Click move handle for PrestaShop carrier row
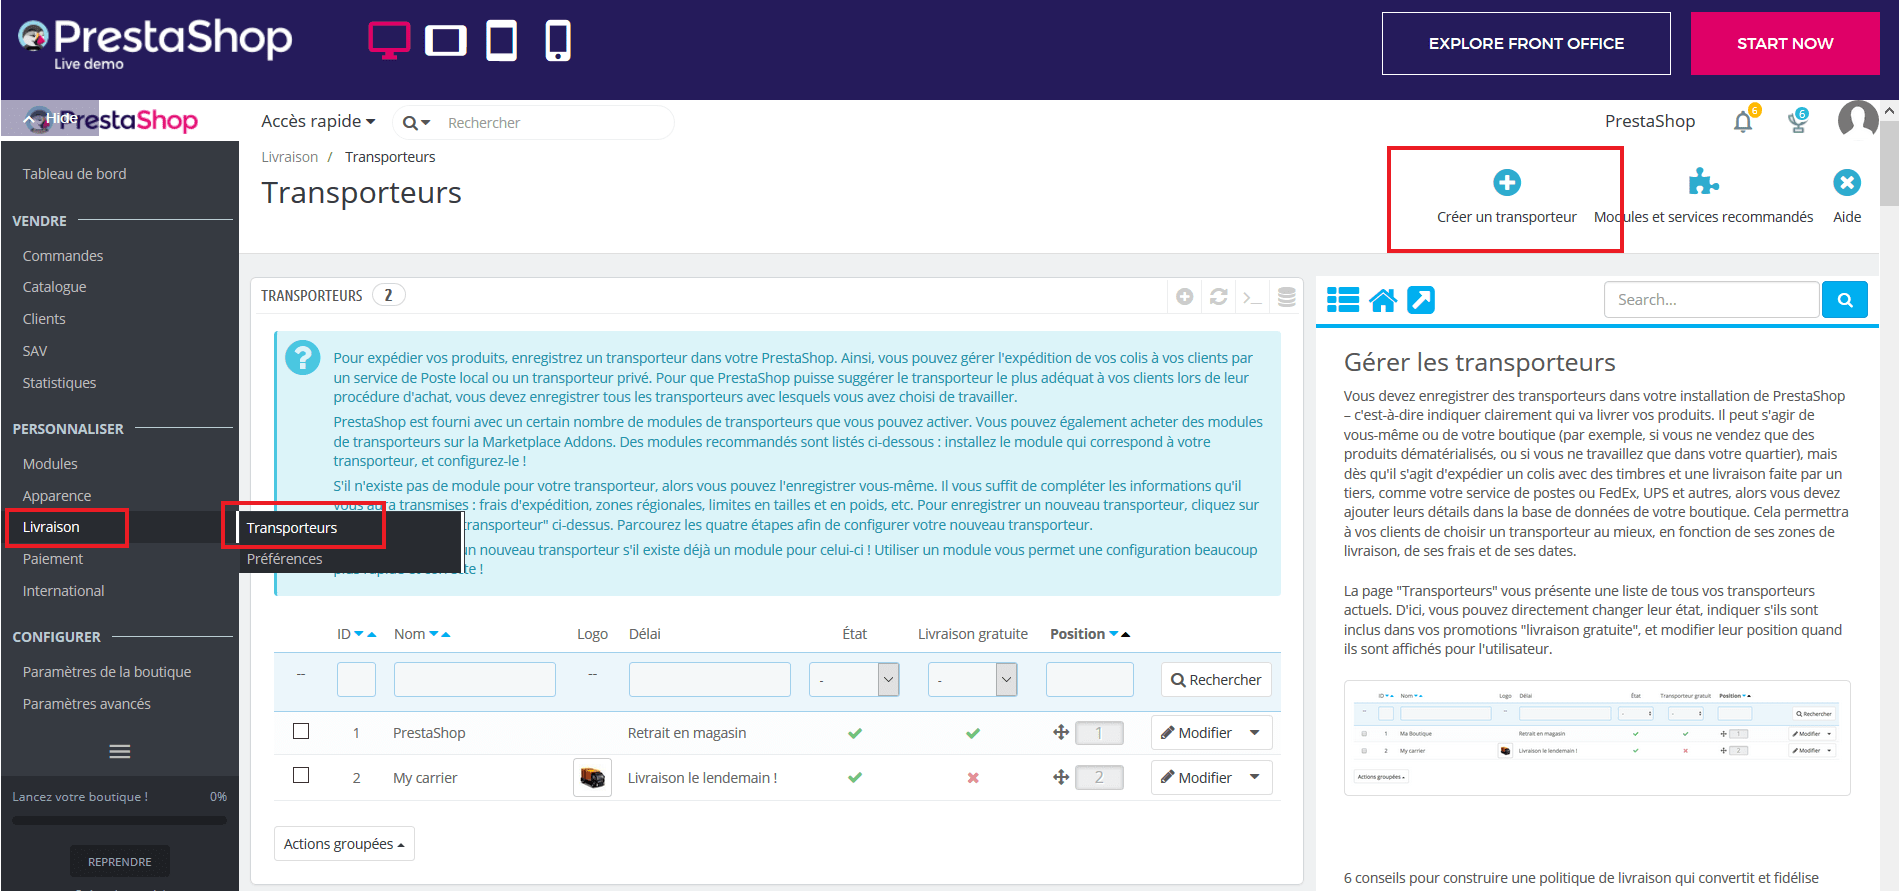The image size is (1899, 891). coord(1061,733)
